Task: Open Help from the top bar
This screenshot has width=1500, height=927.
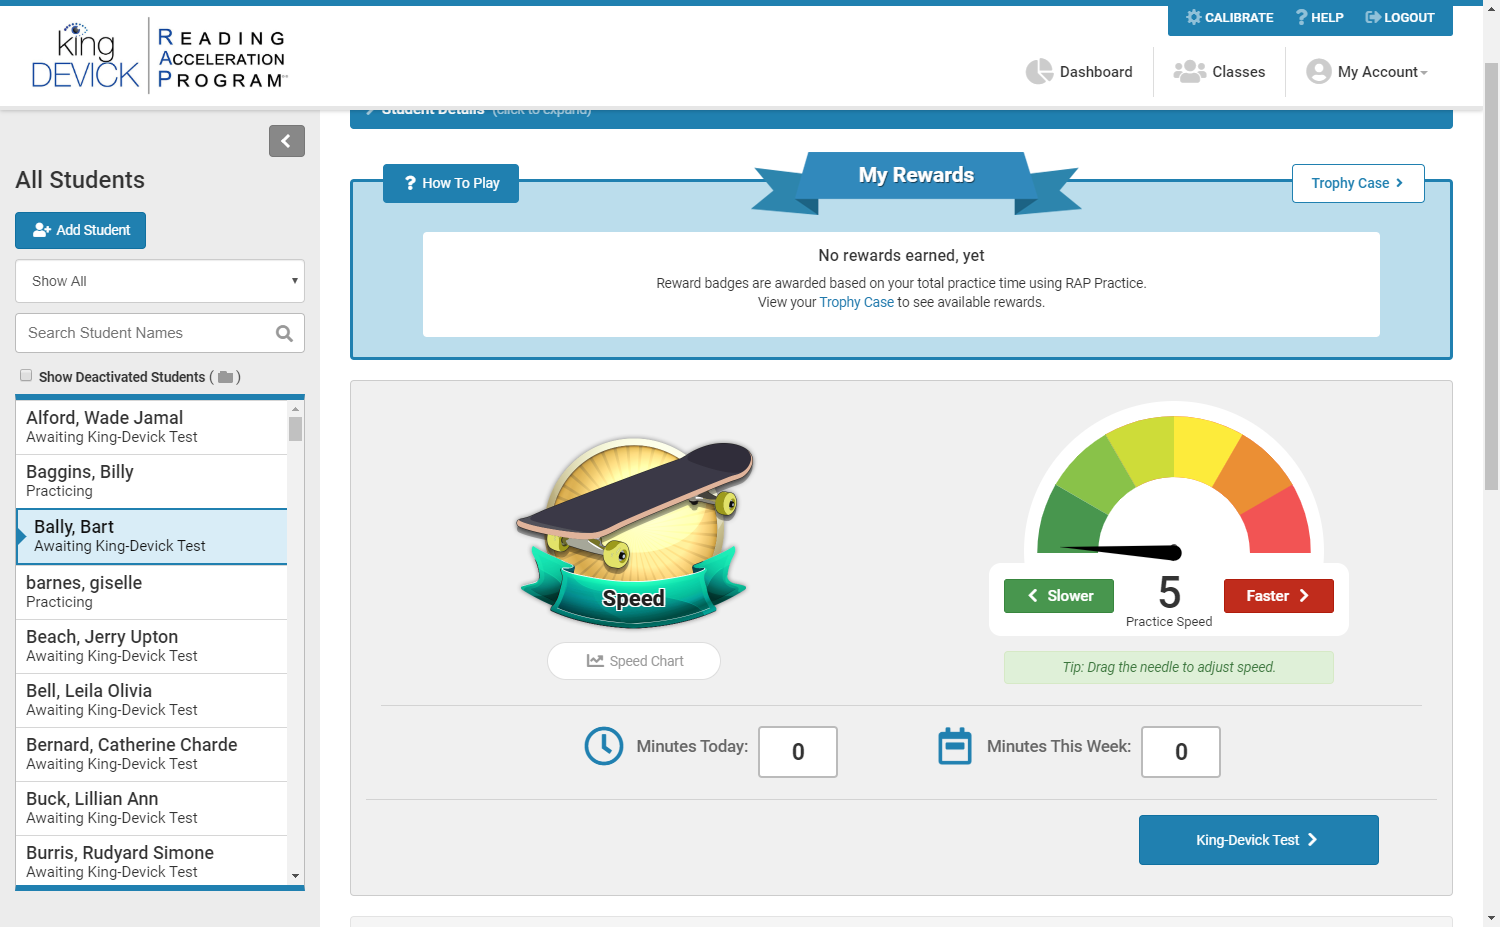Action: click(1319, 18)
